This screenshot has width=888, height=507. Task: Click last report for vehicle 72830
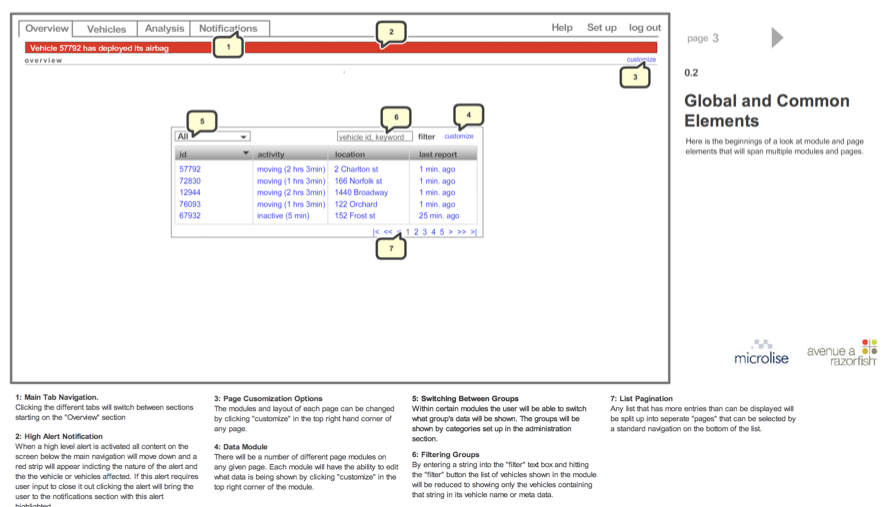pyautogui.click(x=437, y=181)
